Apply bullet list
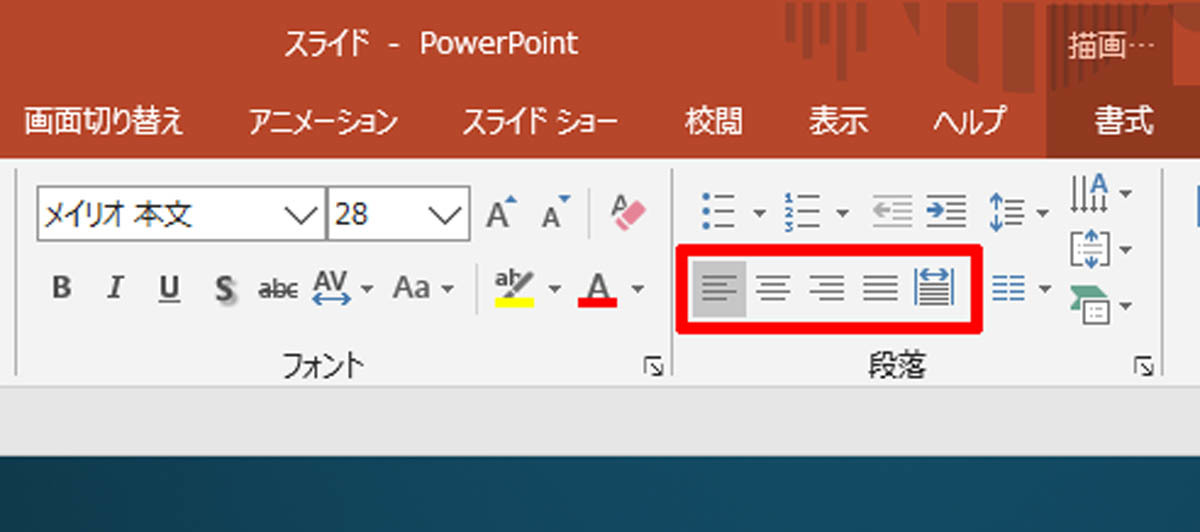This screenshot has width=1200, height=532. pos(719,212)
